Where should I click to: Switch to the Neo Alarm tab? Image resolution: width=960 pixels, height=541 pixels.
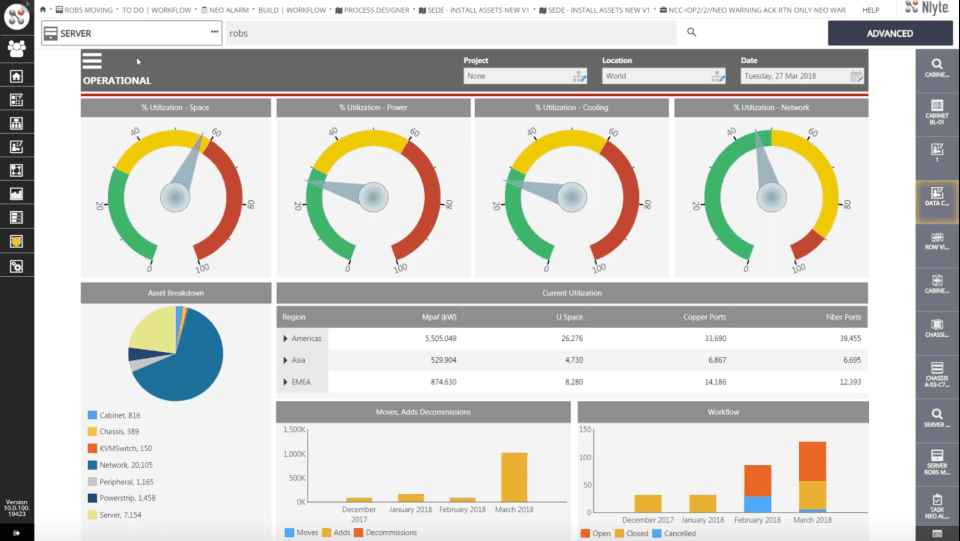(225, 10)
